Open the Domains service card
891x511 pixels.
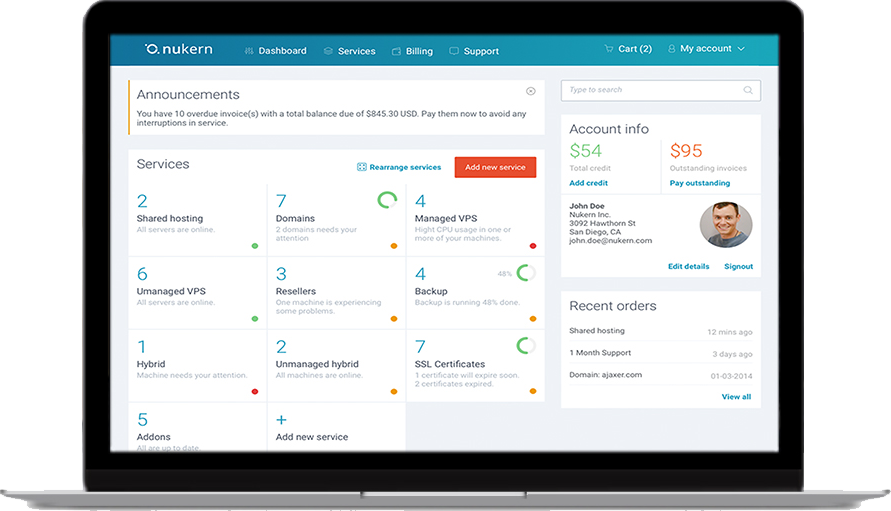point(336,220)
